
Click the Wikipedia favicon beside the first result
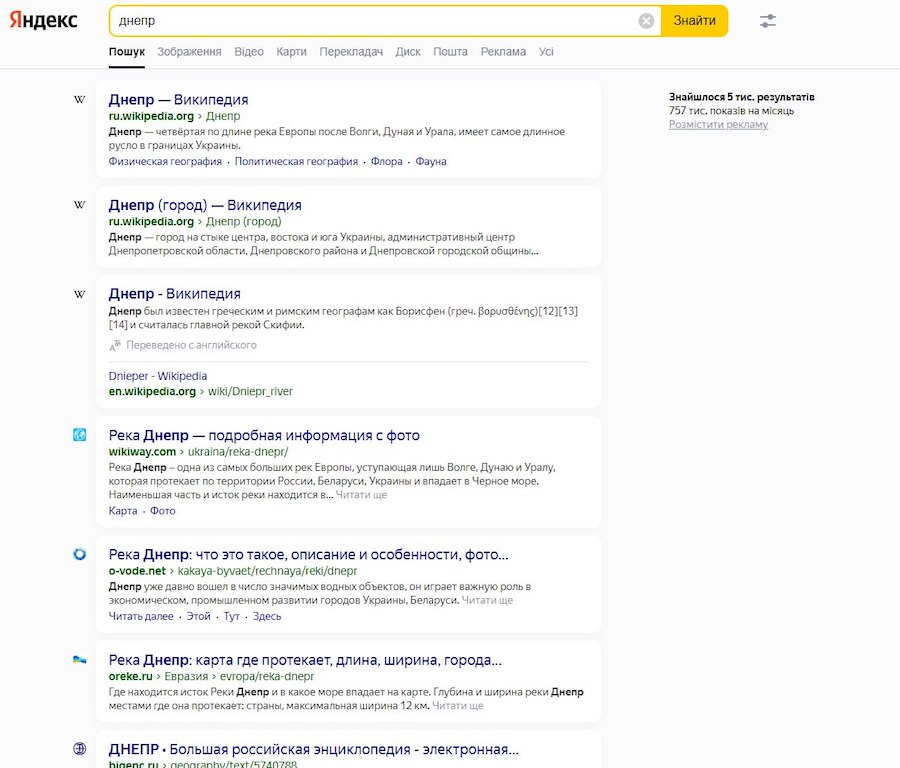[80, 100]
